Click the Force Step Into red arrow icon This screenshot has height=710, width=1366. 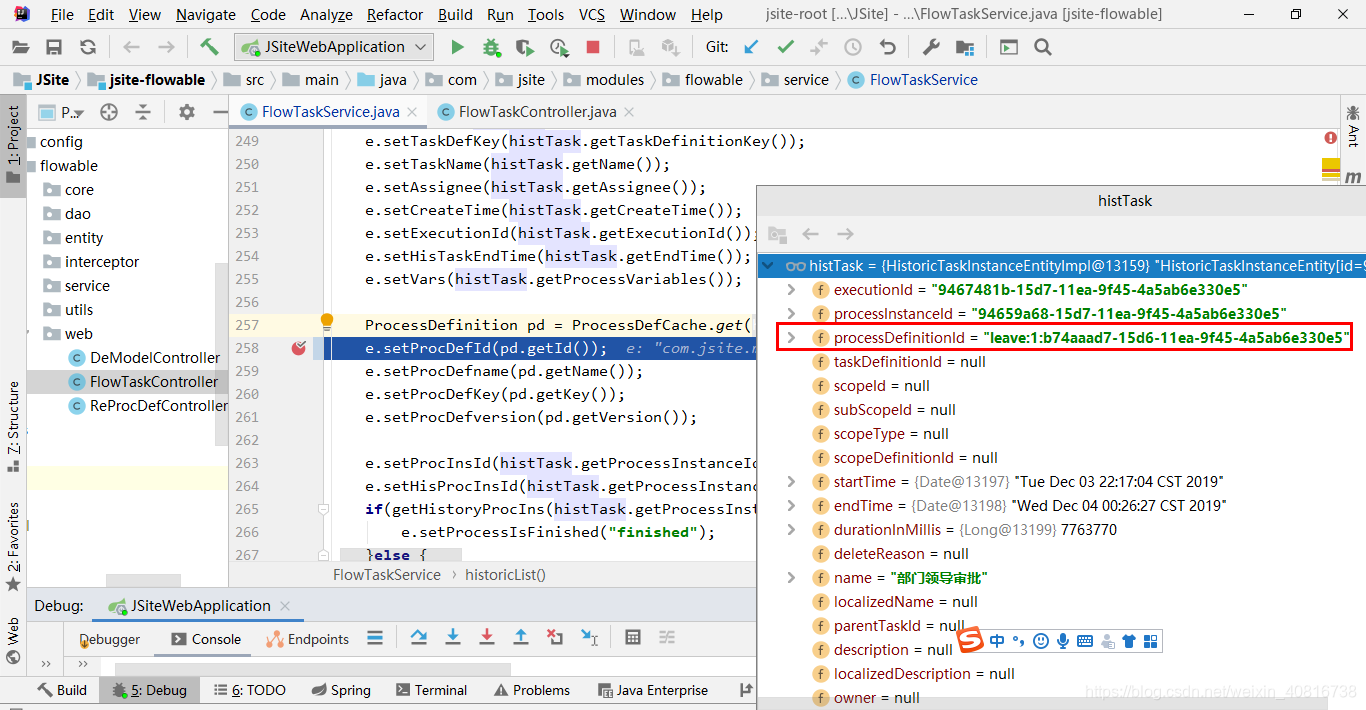coord(487,637)
